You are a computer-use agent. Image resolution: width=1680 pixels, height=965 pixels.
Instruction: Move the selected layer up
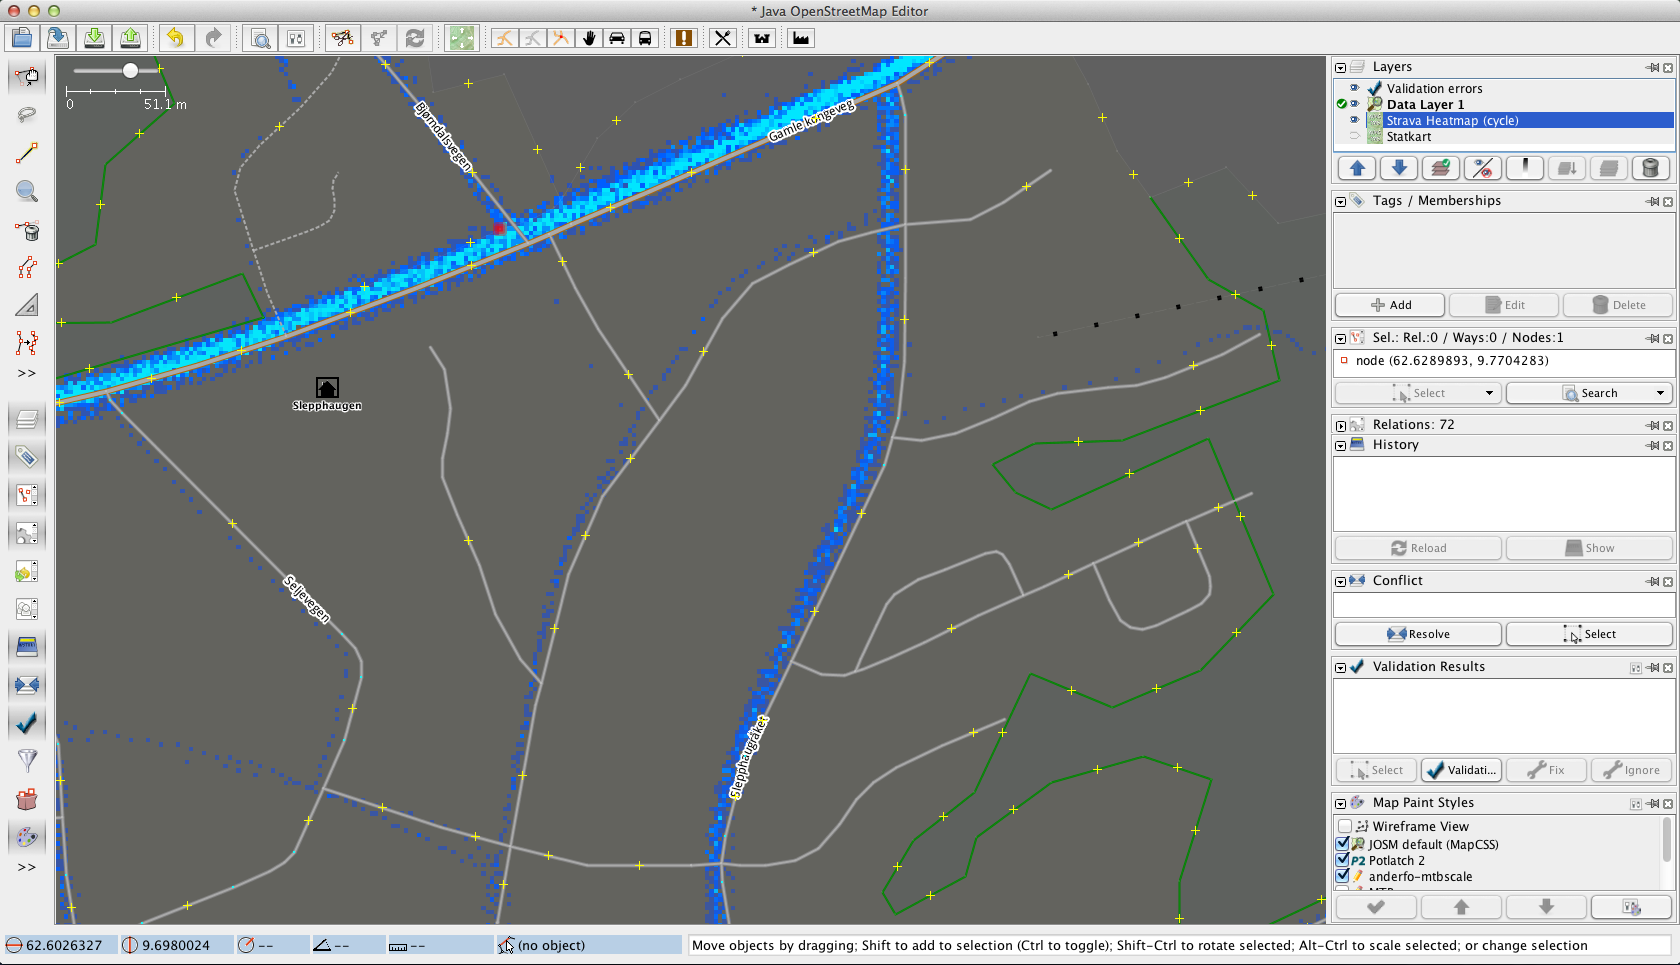[x=1357, y=168]
